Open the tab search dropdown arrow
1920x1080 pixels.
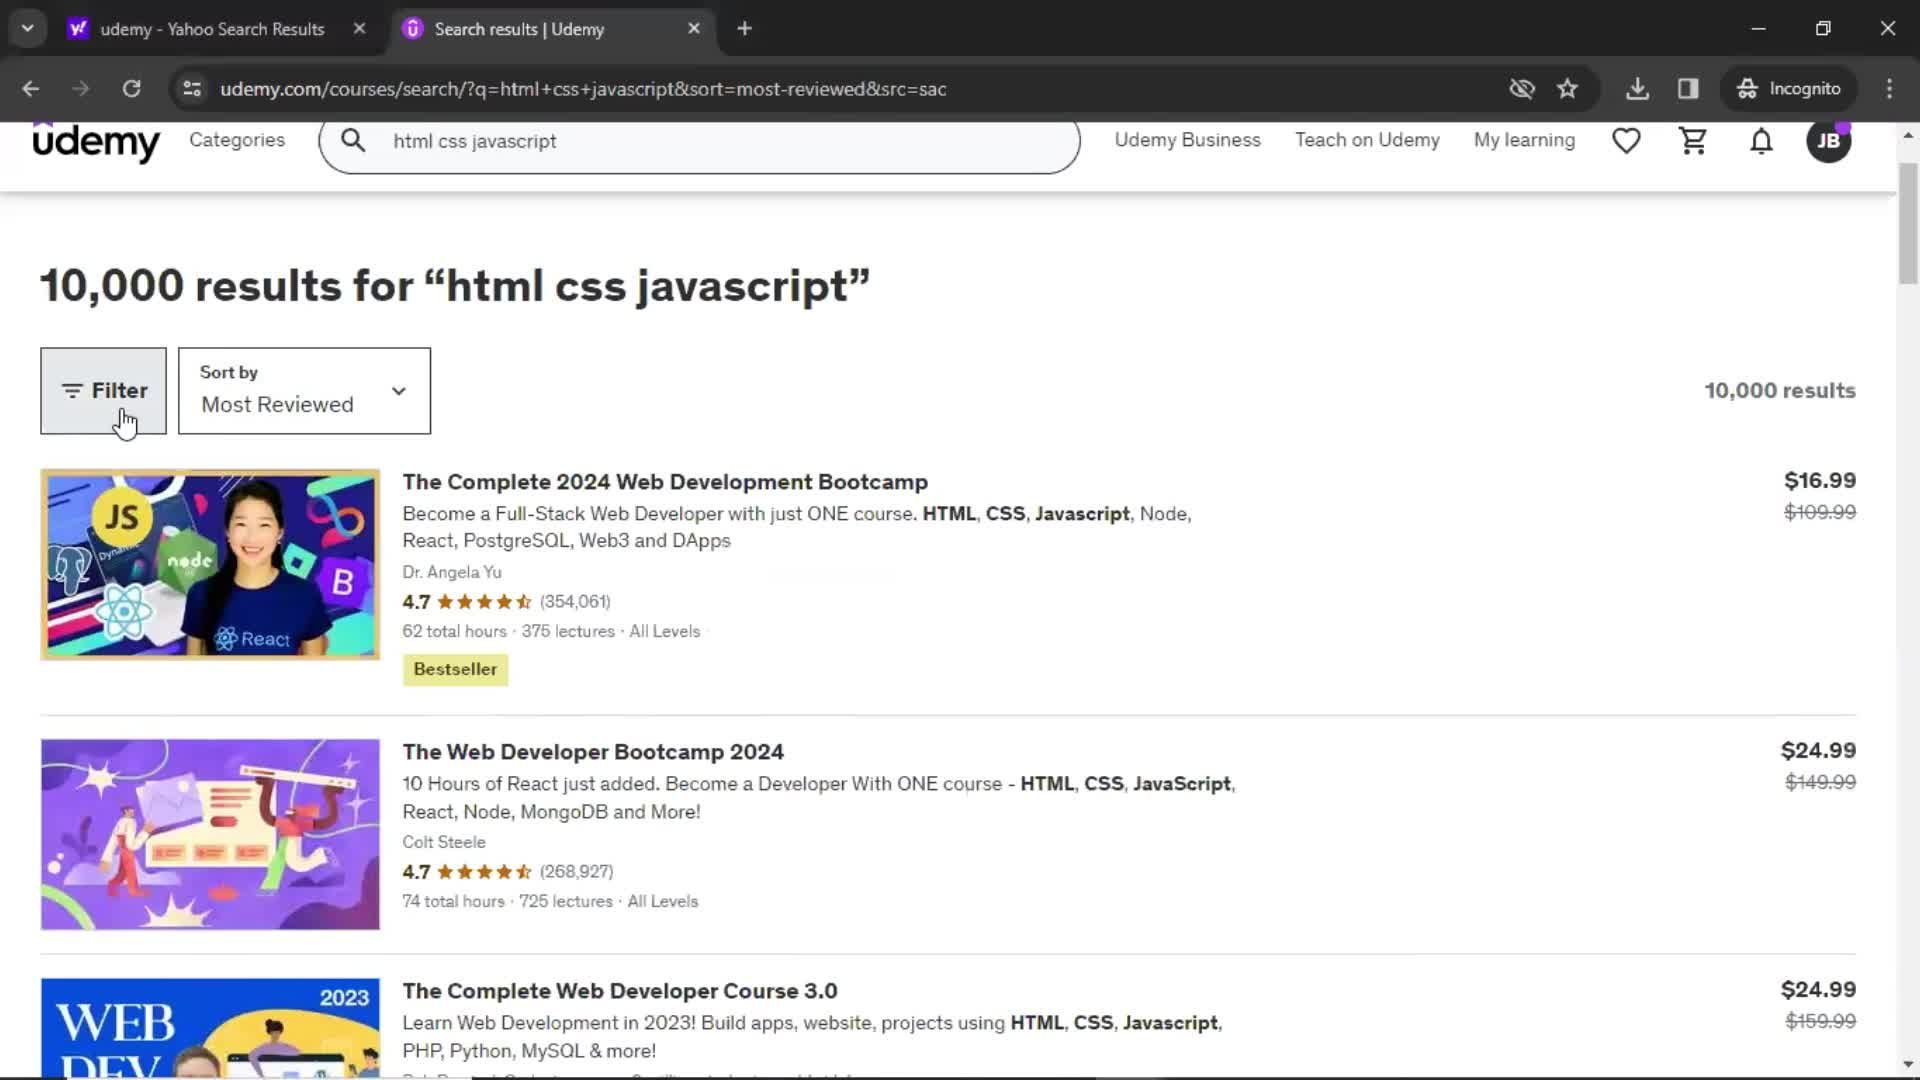[x=28, y=29]
